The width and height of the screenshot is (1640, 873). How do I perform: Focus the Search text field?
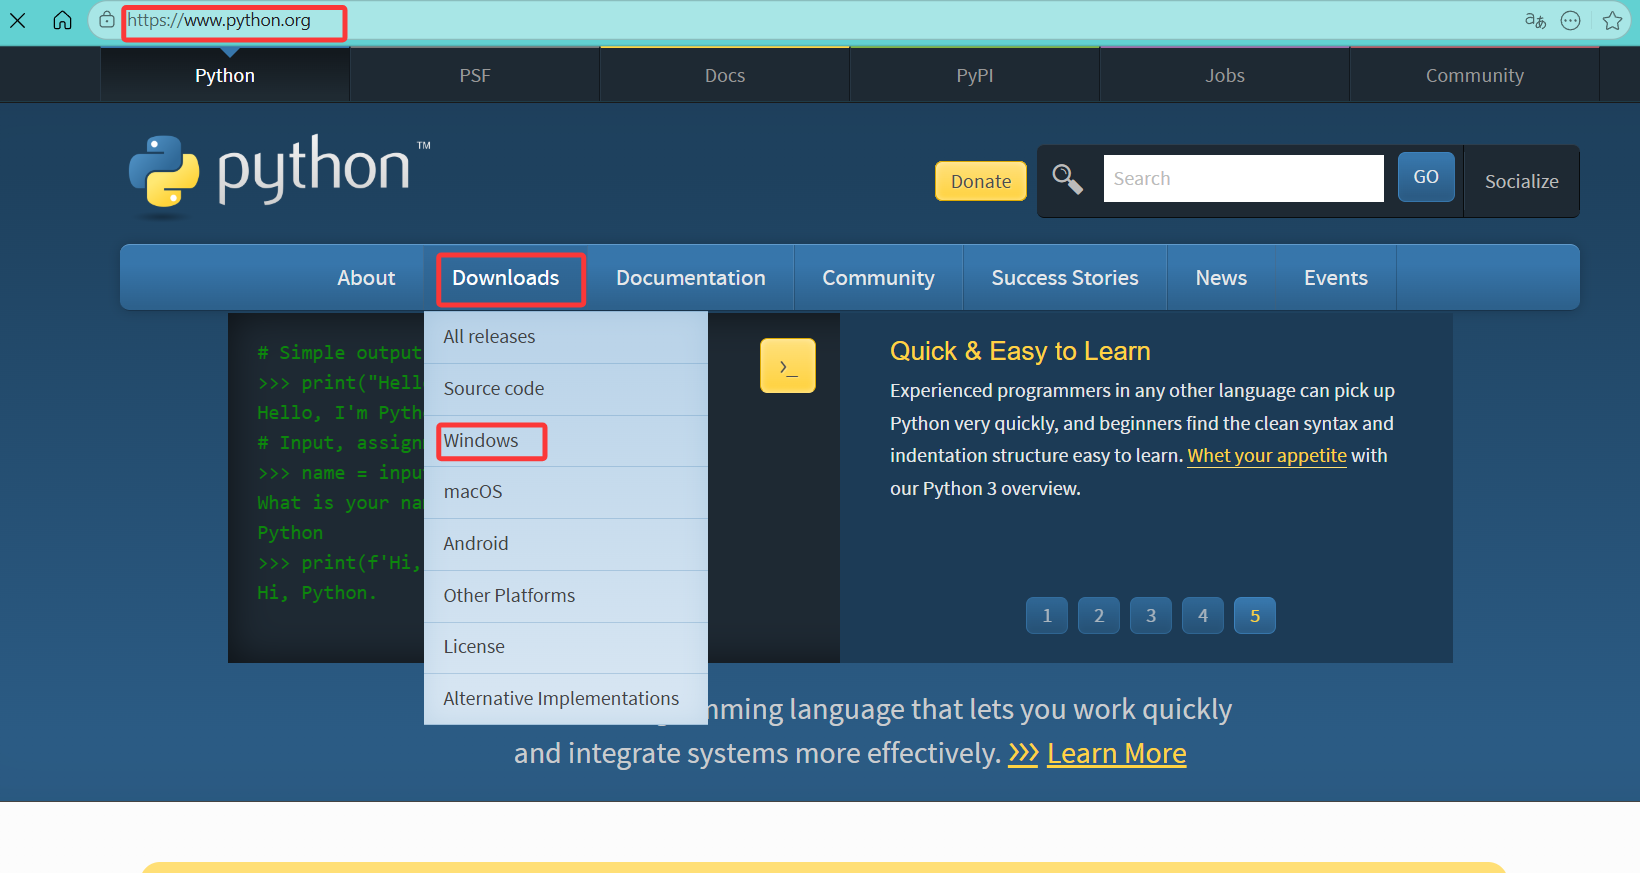point(1244,178)
